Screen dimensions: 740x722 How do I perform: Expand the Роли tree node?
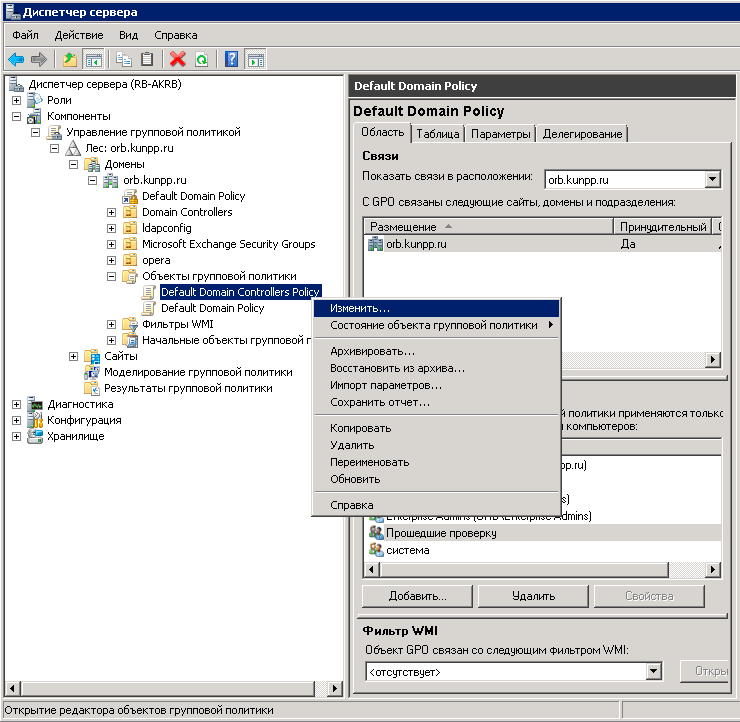pyautogui.click(x=16, y=100)
